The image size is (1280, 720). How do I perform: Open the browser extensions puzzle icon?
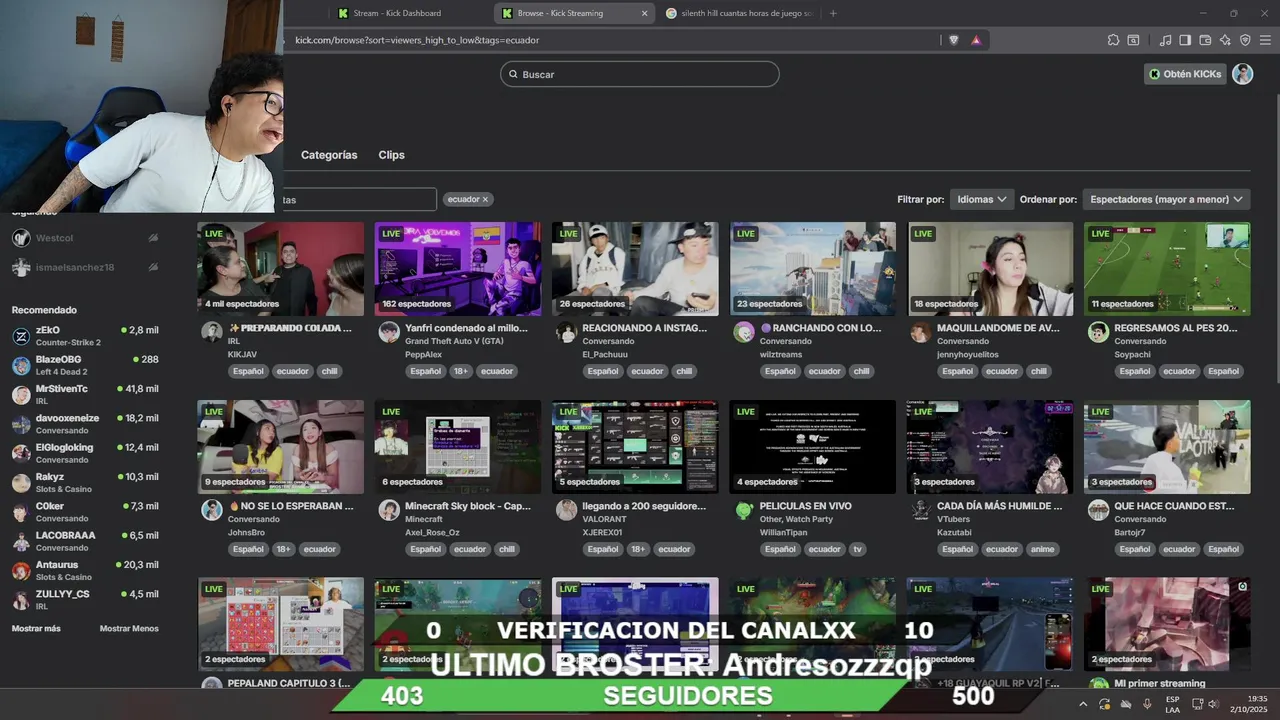click(1113, 40)
